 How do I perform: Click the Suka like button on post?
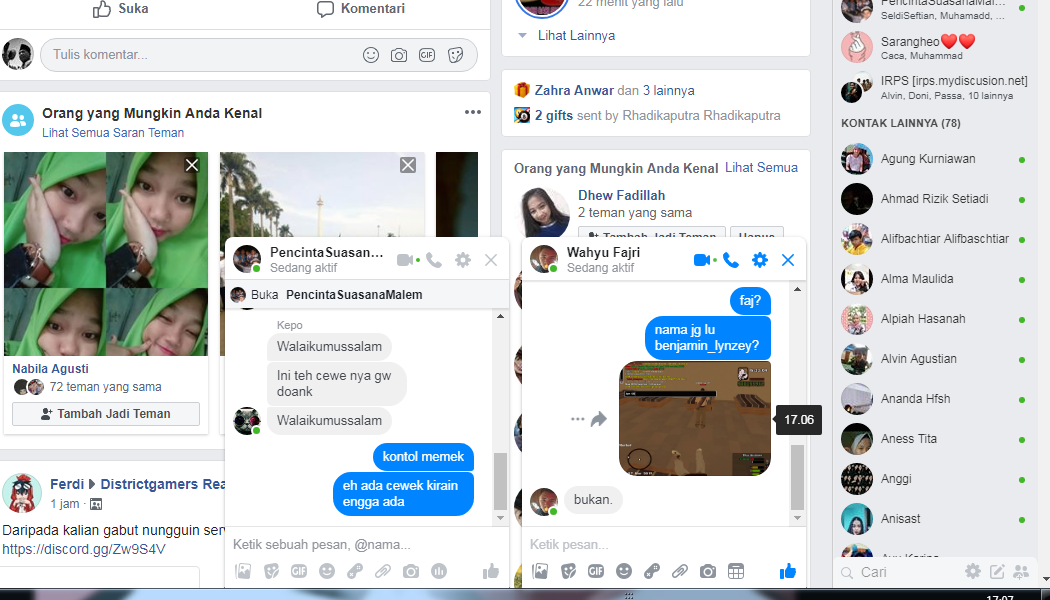(121, 9)
